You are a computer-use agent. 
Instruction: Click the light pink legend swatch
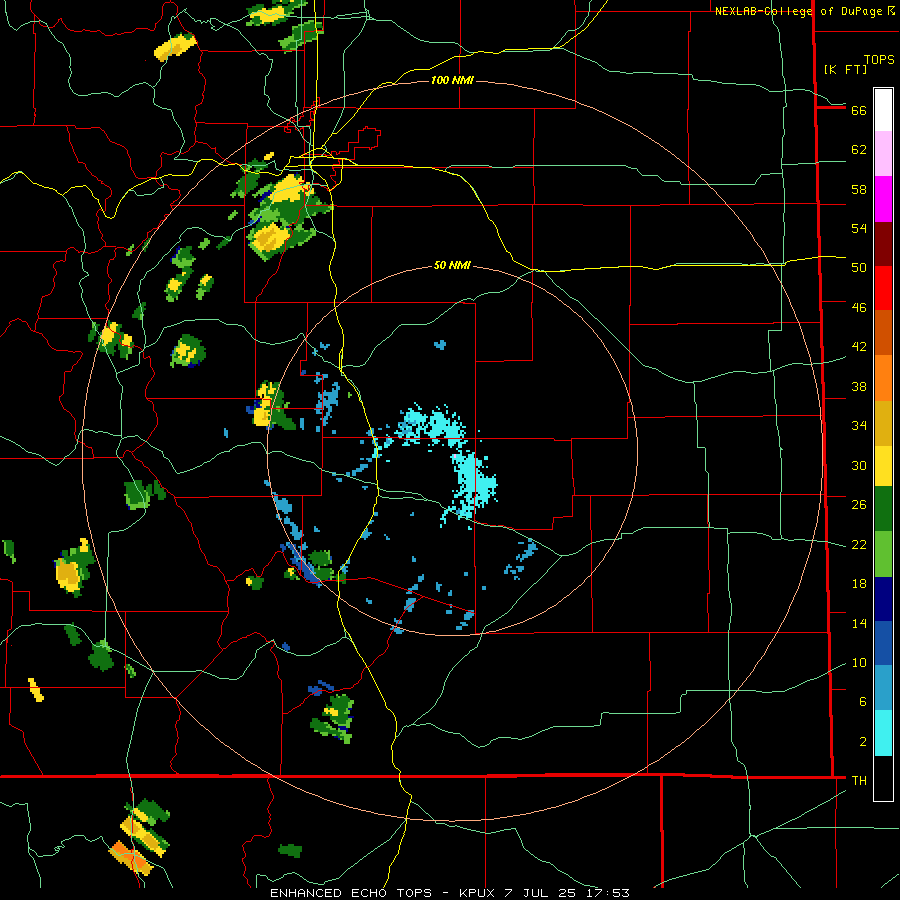click(x=883, y=154)
